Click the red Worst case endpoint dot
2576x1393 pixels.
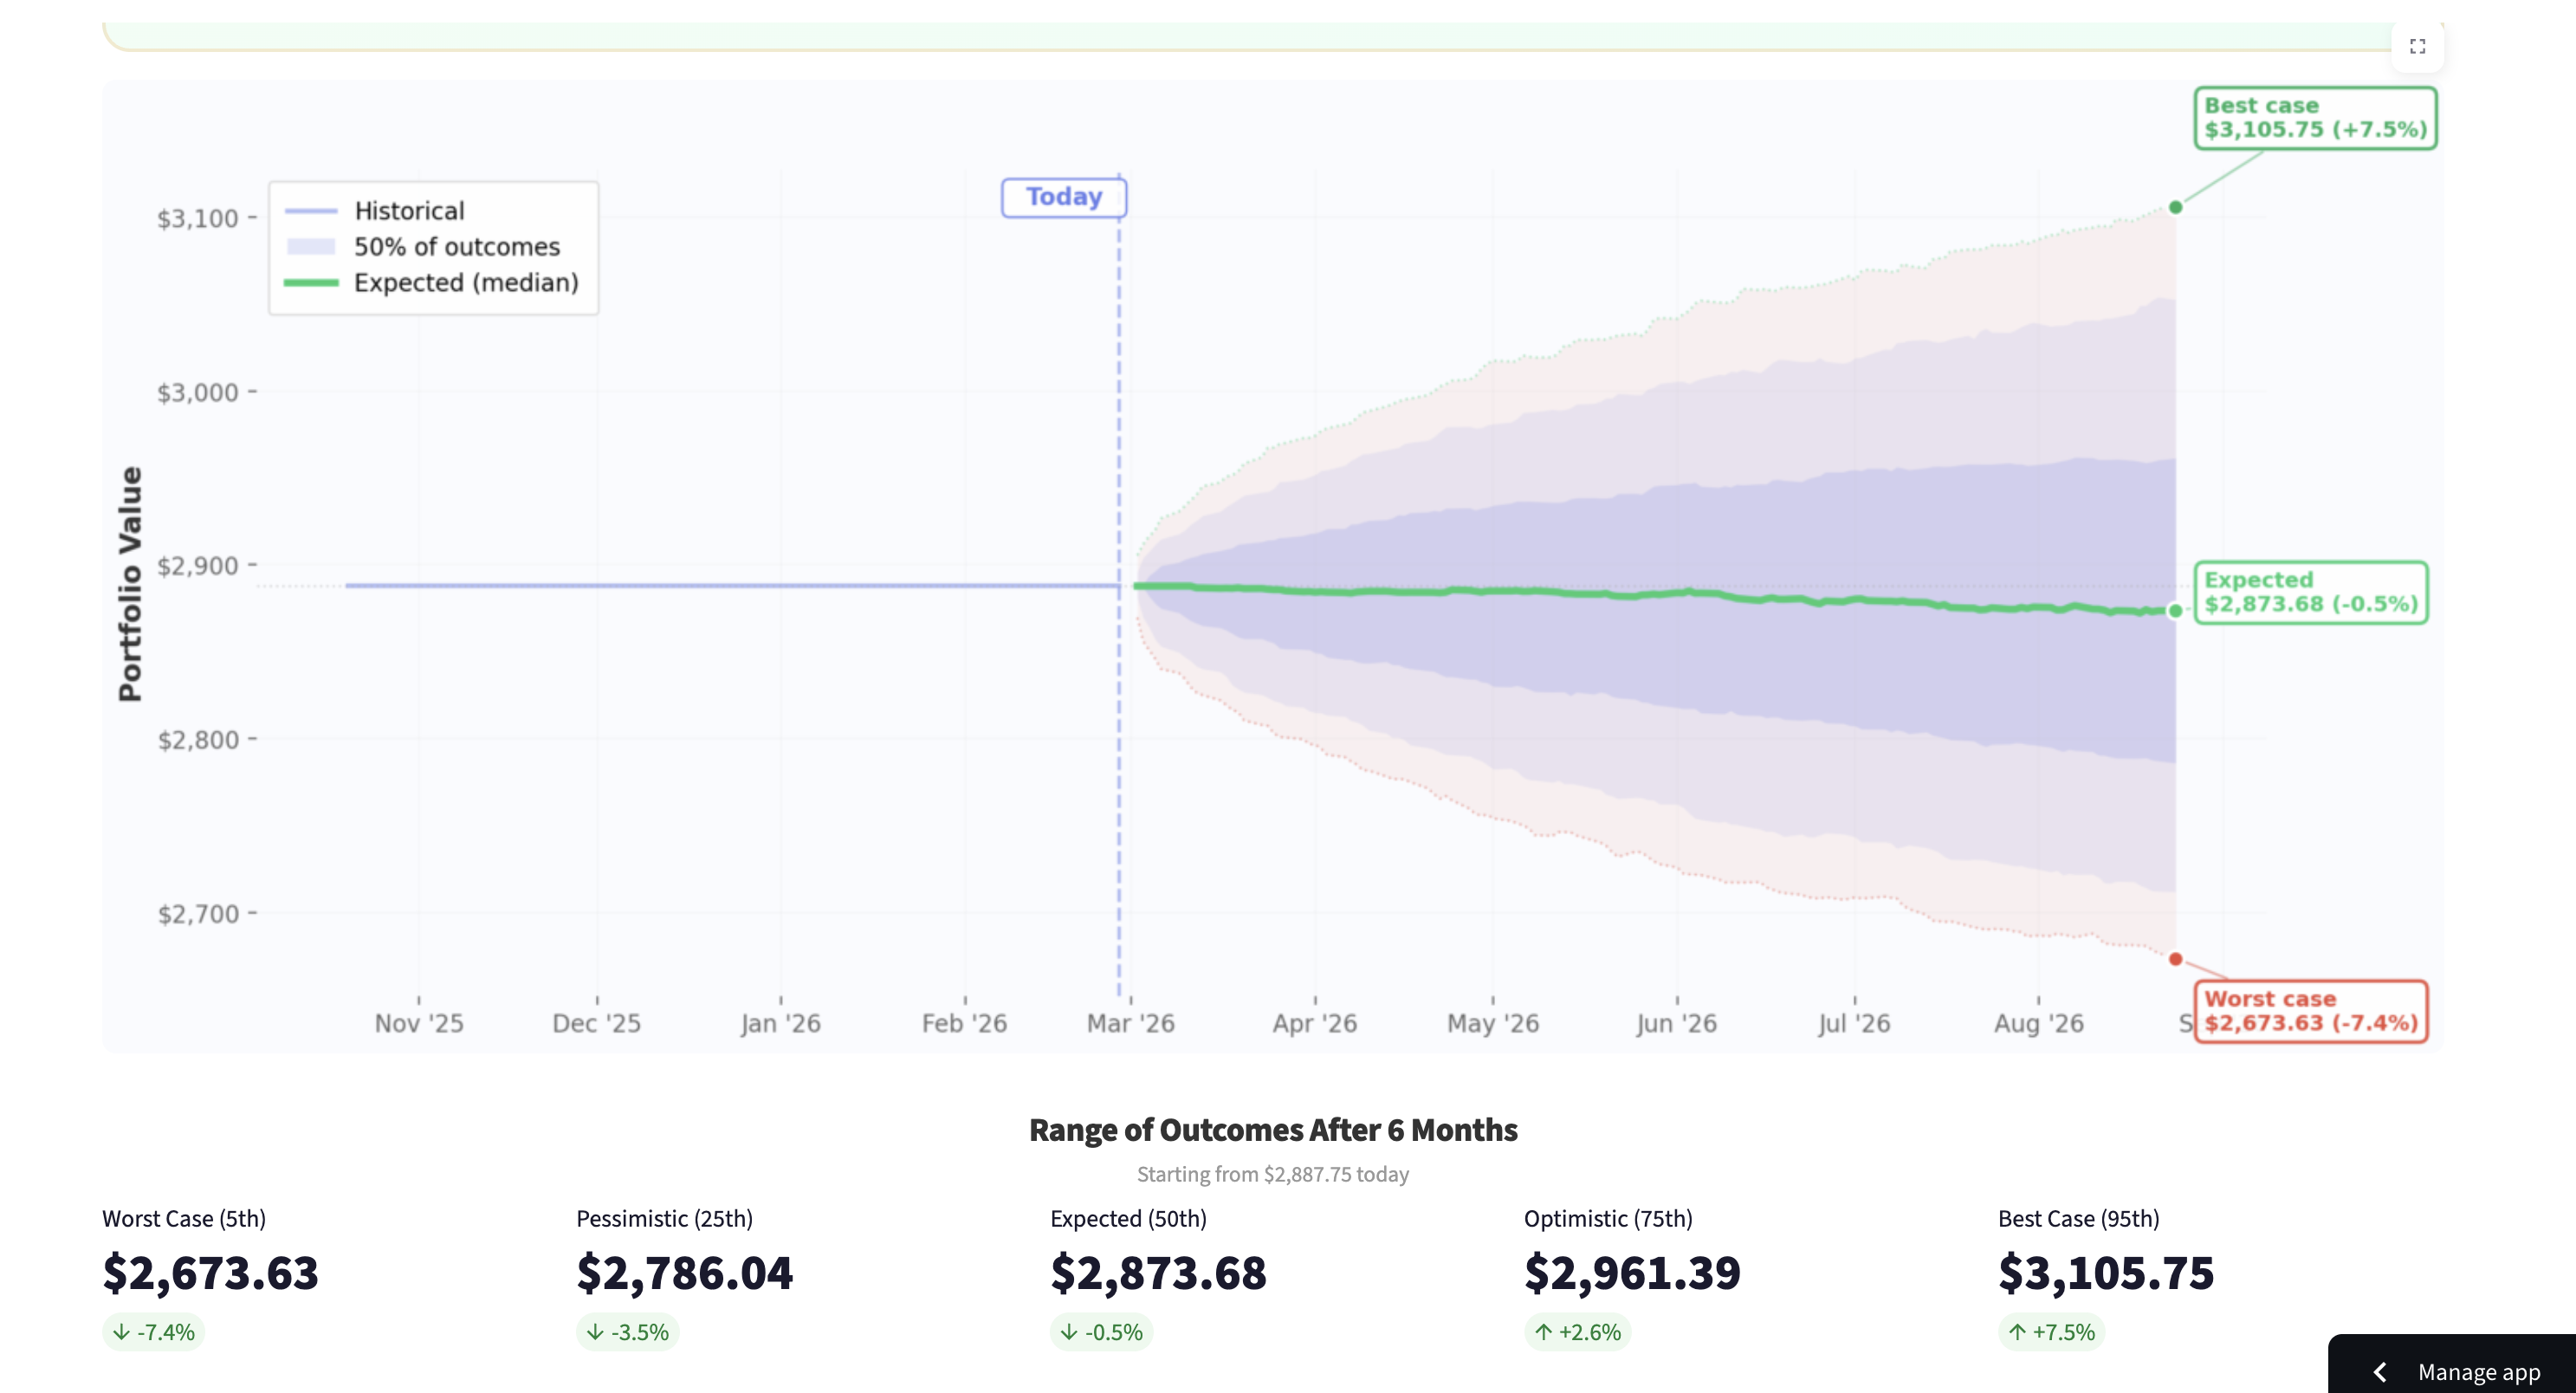[x=2175, y=959]
